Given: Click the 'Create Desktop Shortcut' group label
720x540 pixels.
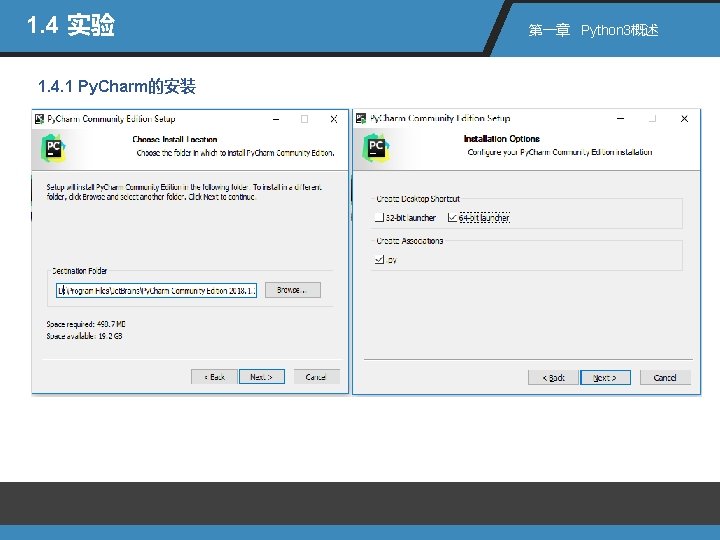Looking at the screenshot, I should [418, 199].
